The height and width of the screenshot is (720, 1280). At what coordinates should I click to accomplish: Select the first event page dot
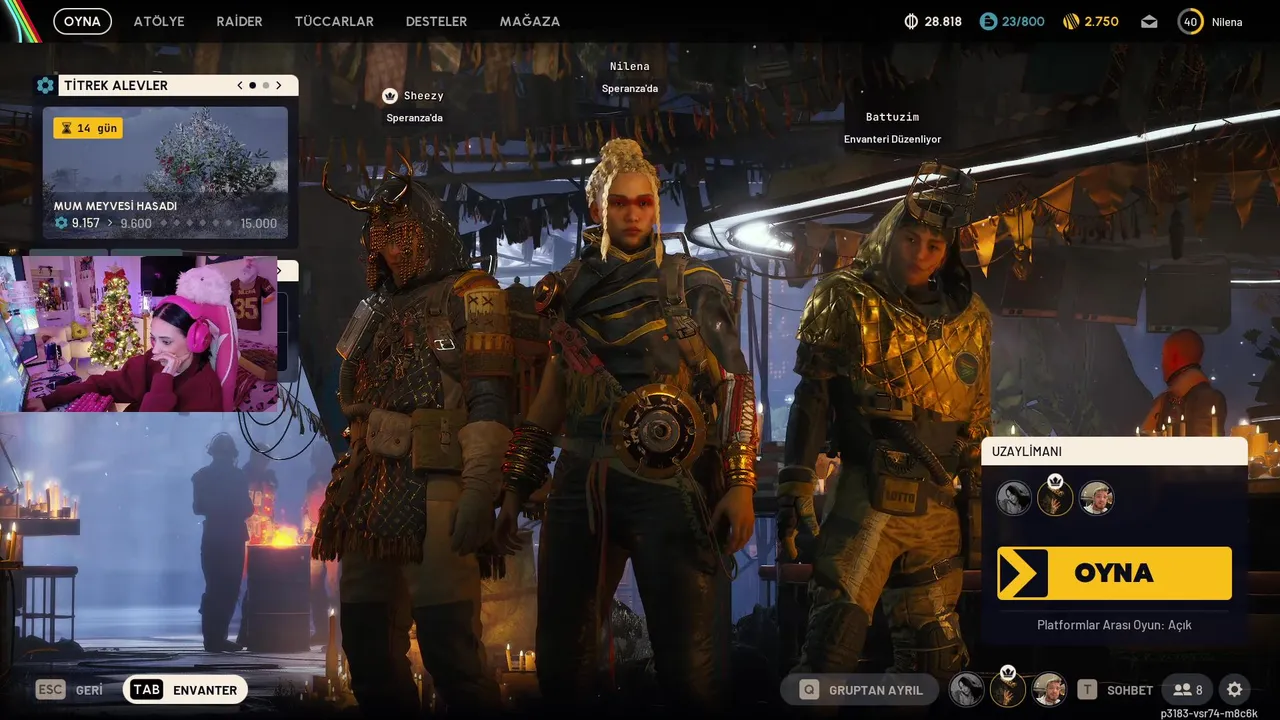click(x=252, y=86)
